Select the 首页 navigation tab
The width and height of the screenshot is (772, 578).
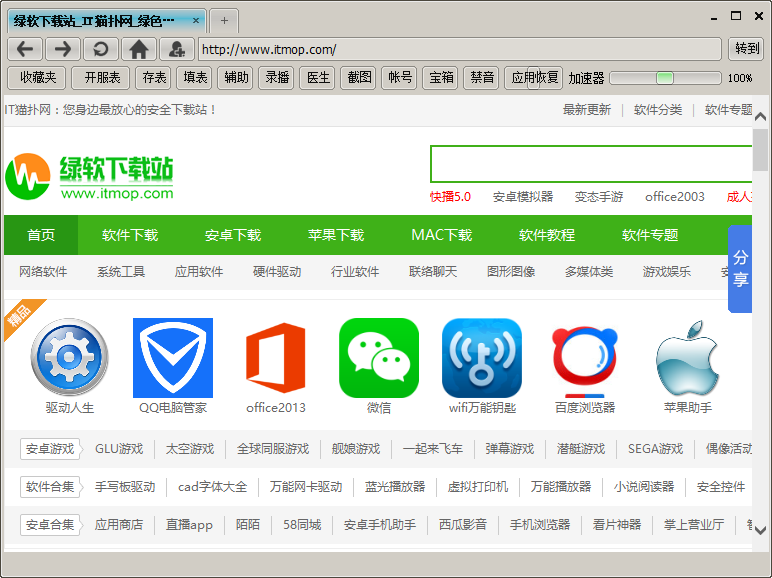click(41, 235)
